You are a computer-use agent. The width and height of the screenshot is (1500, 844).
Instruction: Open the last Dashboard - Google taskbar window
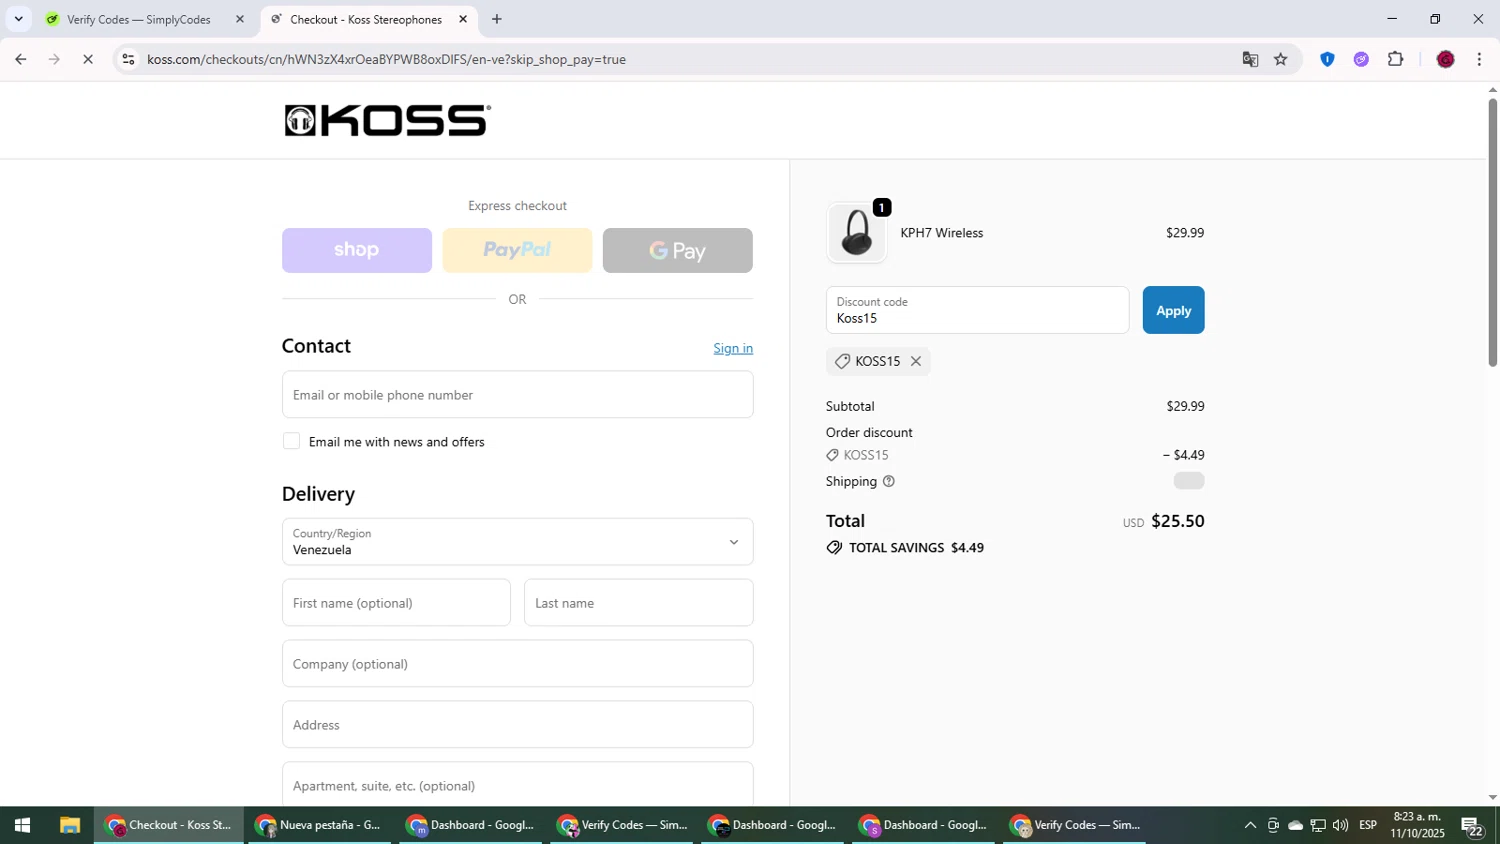[923, 825]
